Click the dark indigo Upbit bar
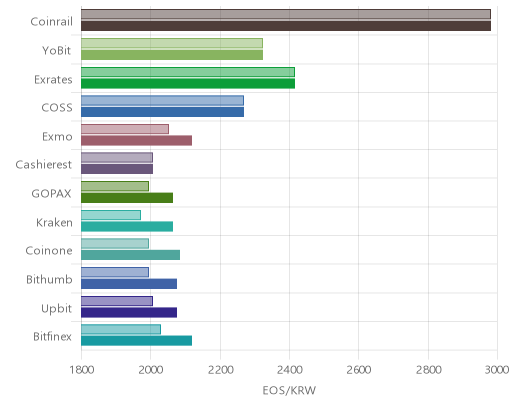This screenshot has height=408, width=512. tap(129, 313)
